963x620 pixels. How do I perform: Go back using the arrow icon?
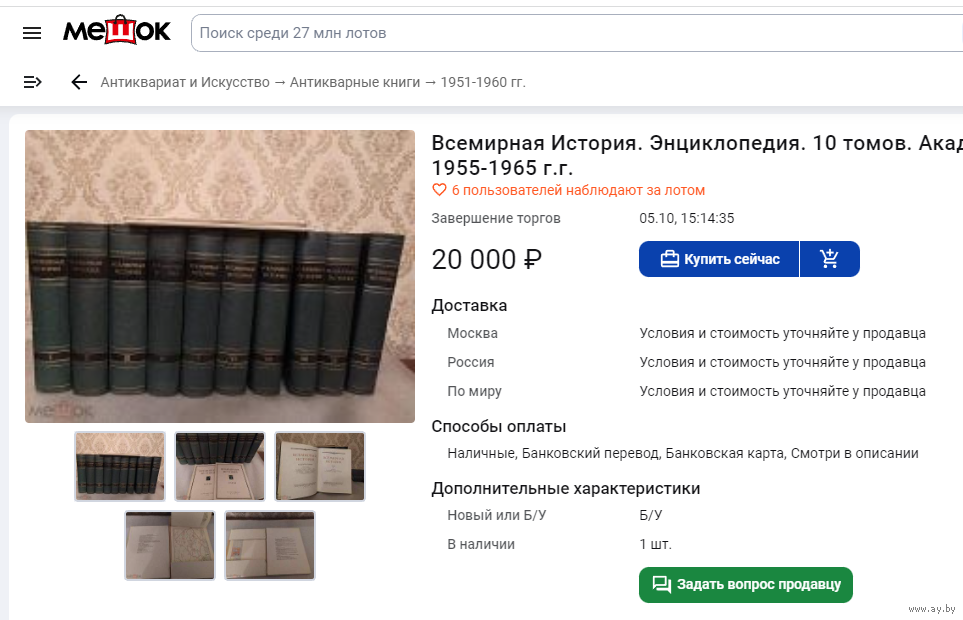[79, 82]
